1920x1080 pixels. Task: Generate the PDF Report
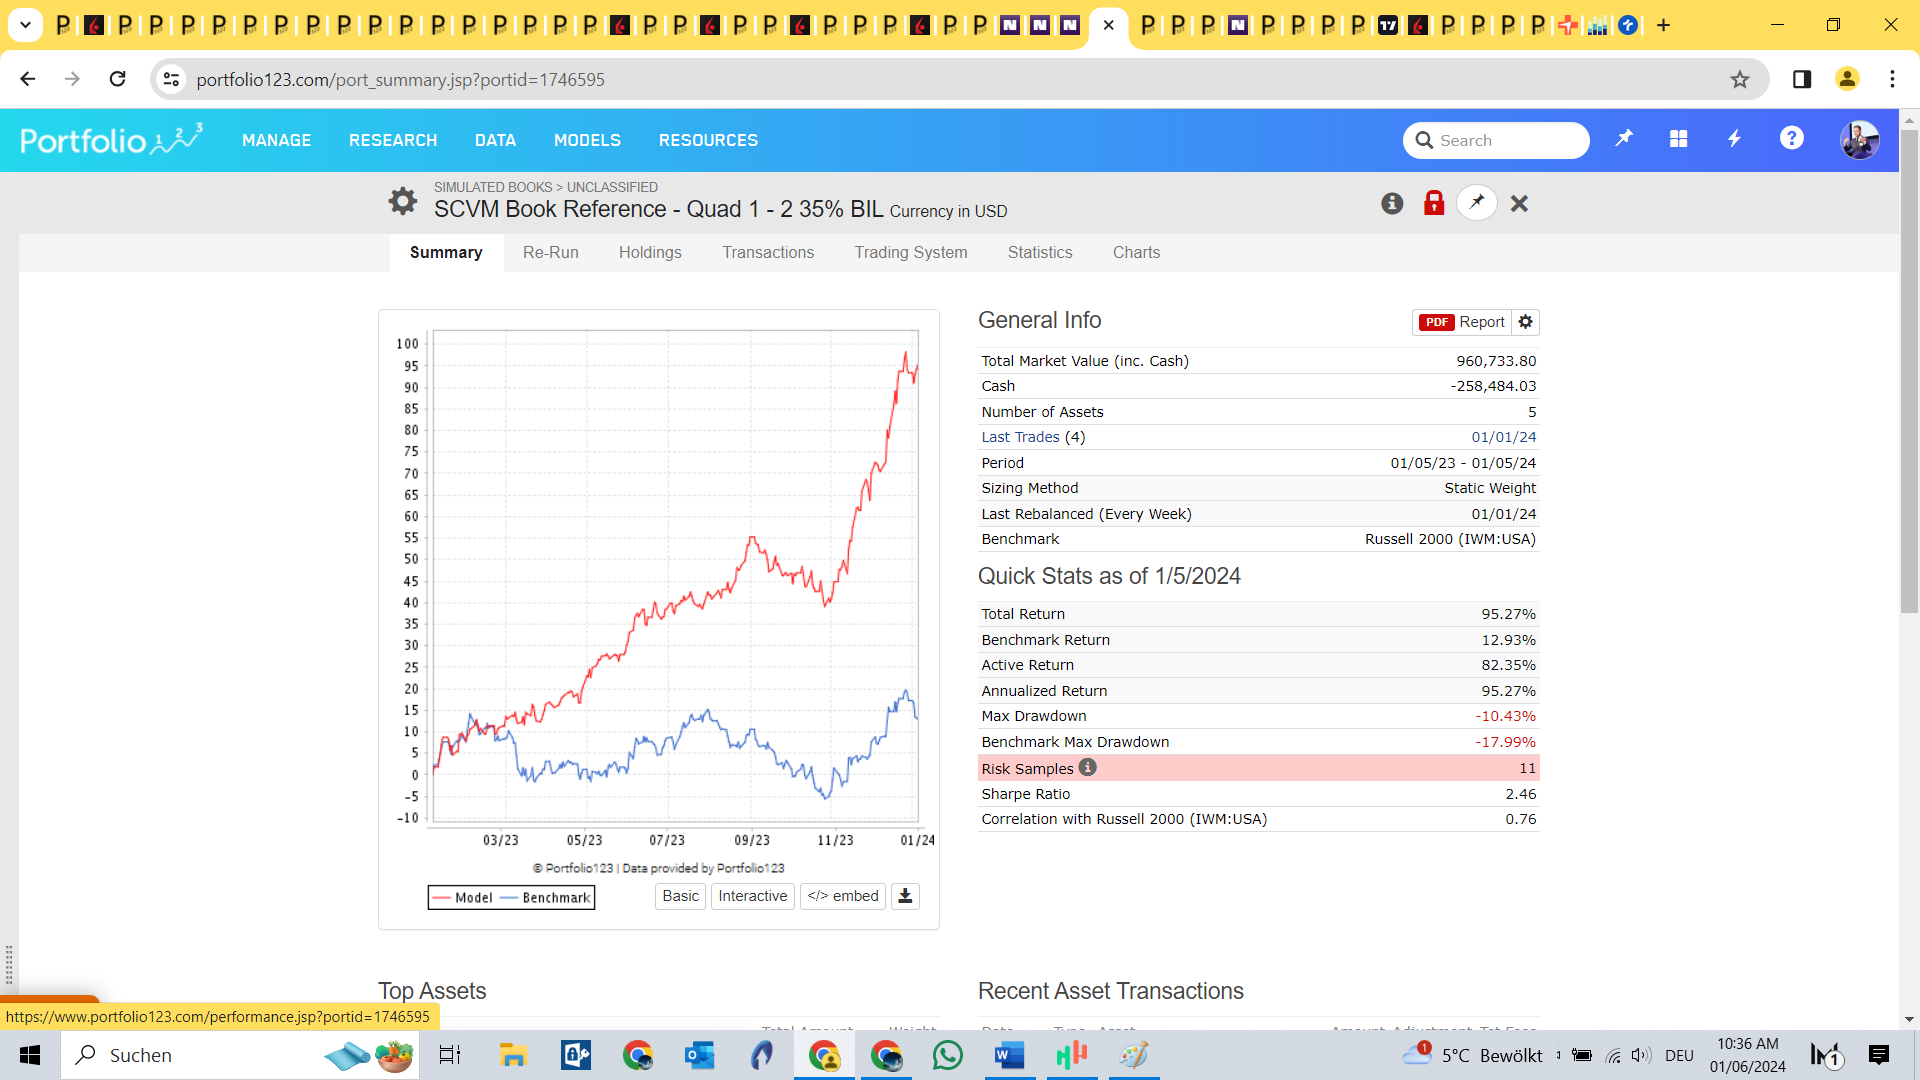pyautogui.click(x=1462, y=322)
